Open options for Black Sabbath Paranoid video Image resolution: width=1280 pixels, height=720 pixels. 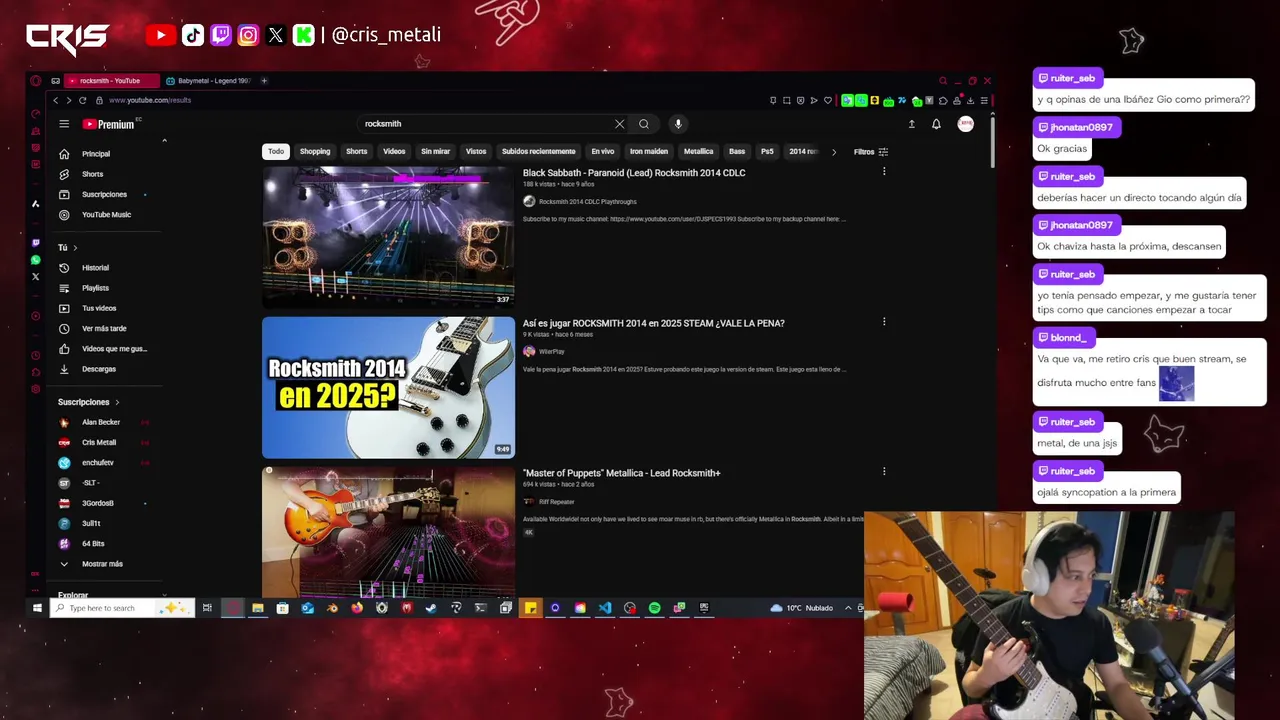884,172
